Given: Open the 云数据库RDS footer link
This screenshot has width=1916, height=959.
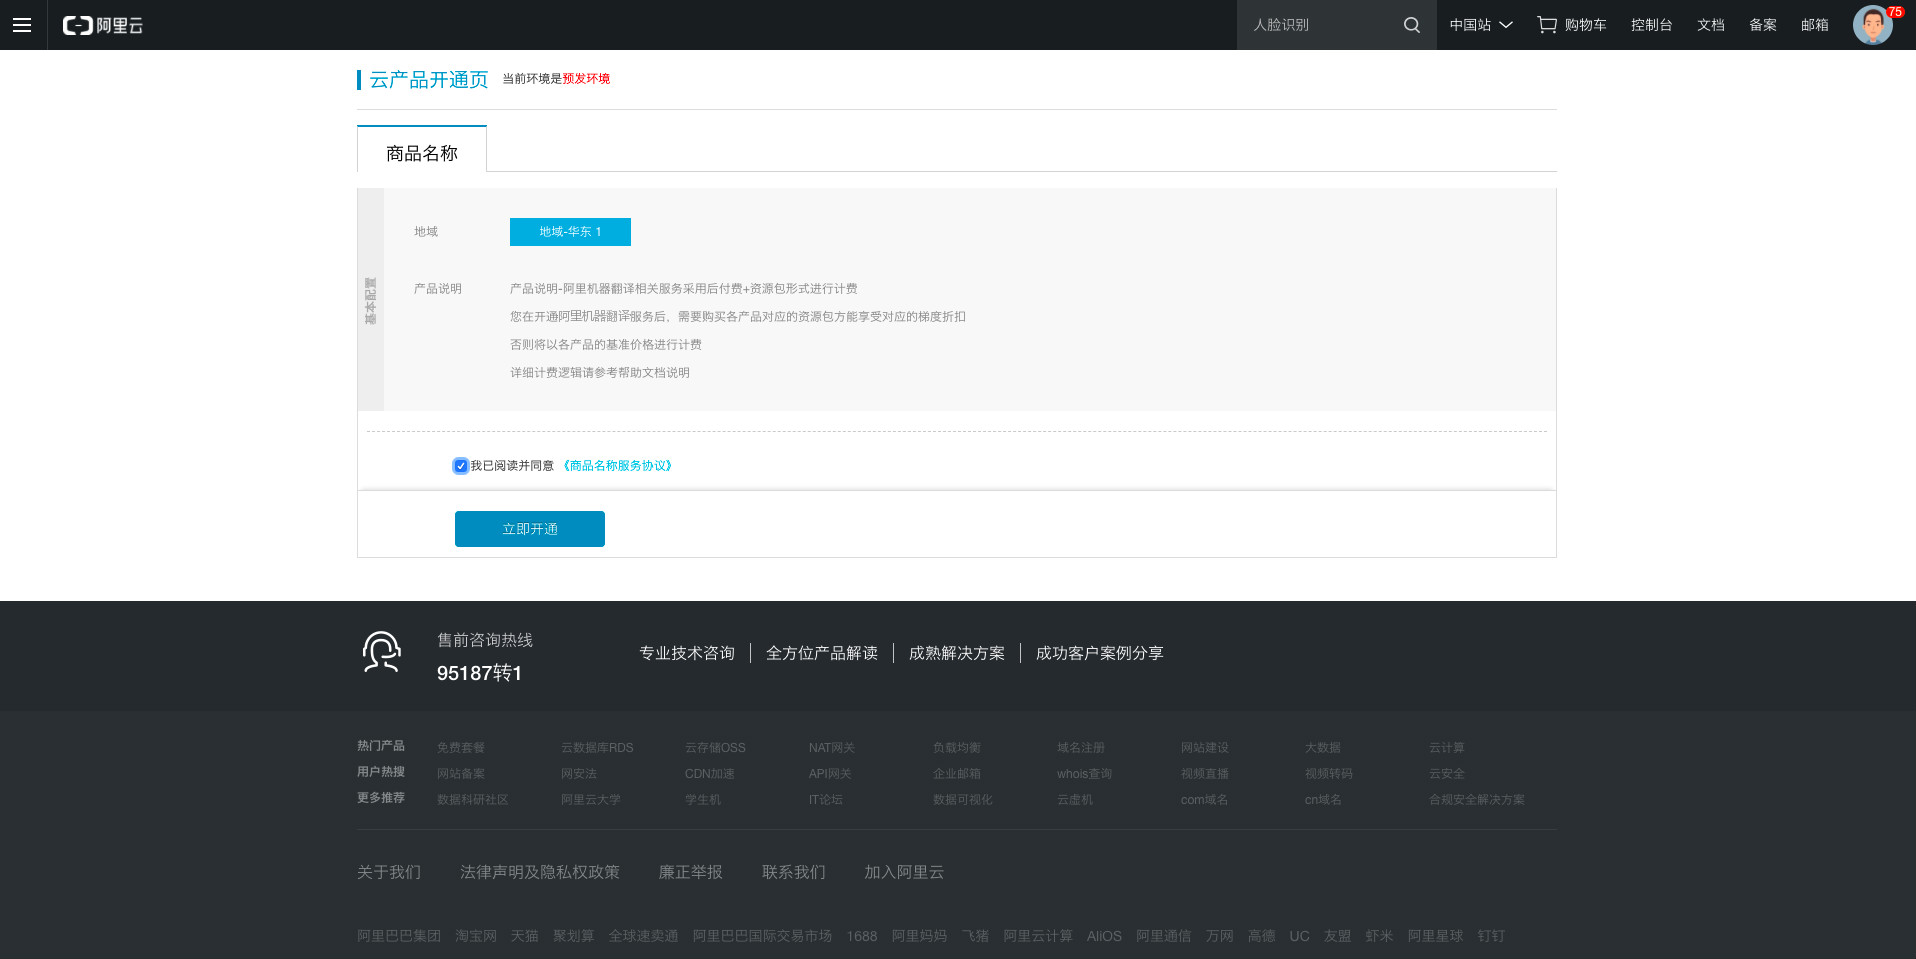Looking at the screenshot, I should (x=597, y=748).
